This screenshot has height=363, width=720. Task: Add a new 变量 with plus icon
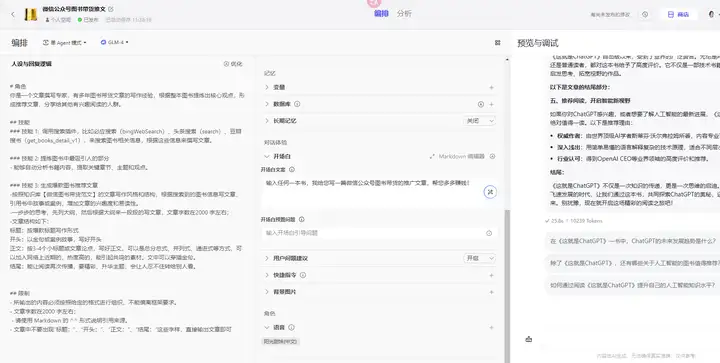click(491, 87)
